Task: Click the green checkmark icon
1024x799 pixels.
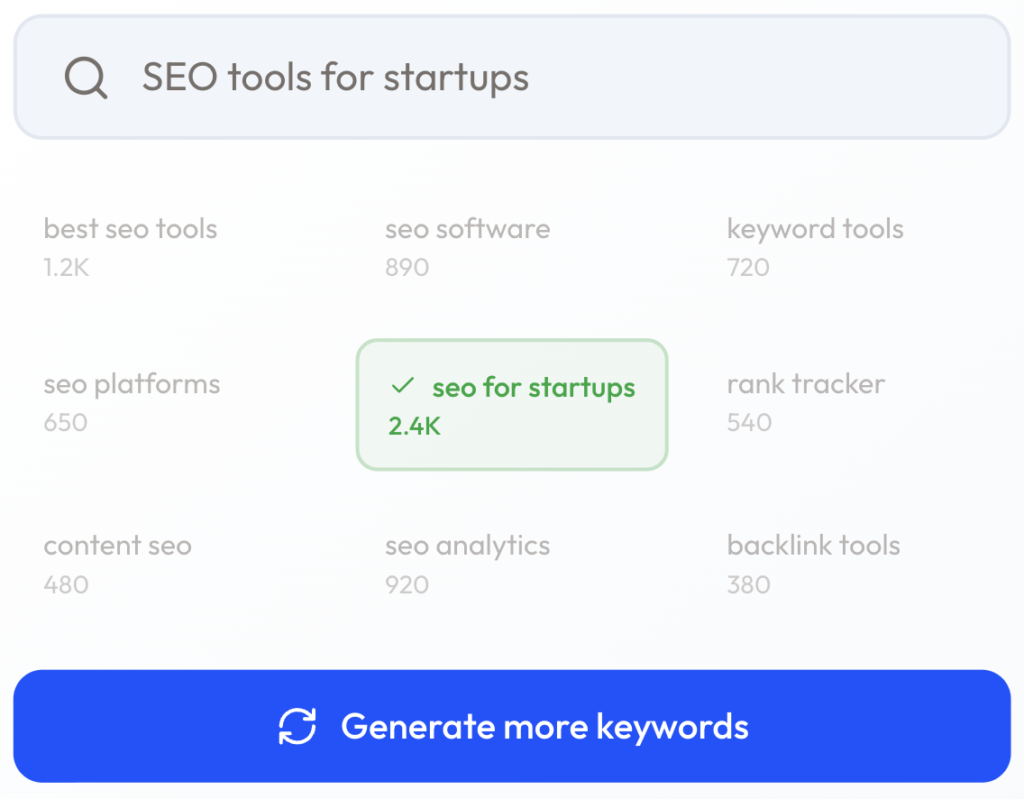Action: (x=403, y=386)
